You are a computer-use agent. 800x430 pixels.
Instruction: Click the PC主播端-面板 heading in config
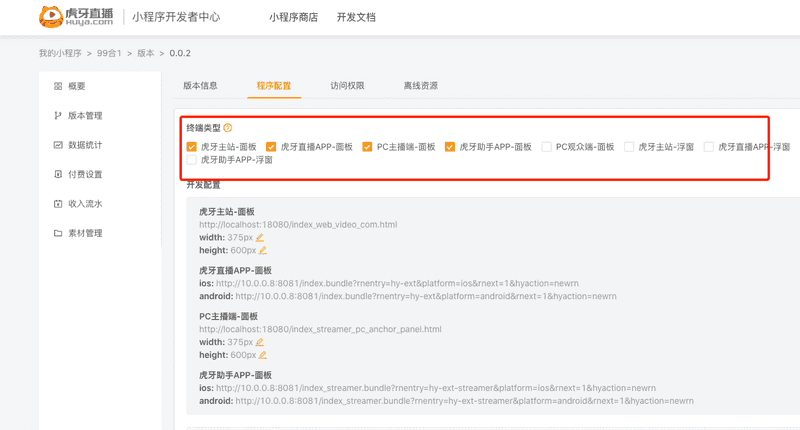click(228, 316)
